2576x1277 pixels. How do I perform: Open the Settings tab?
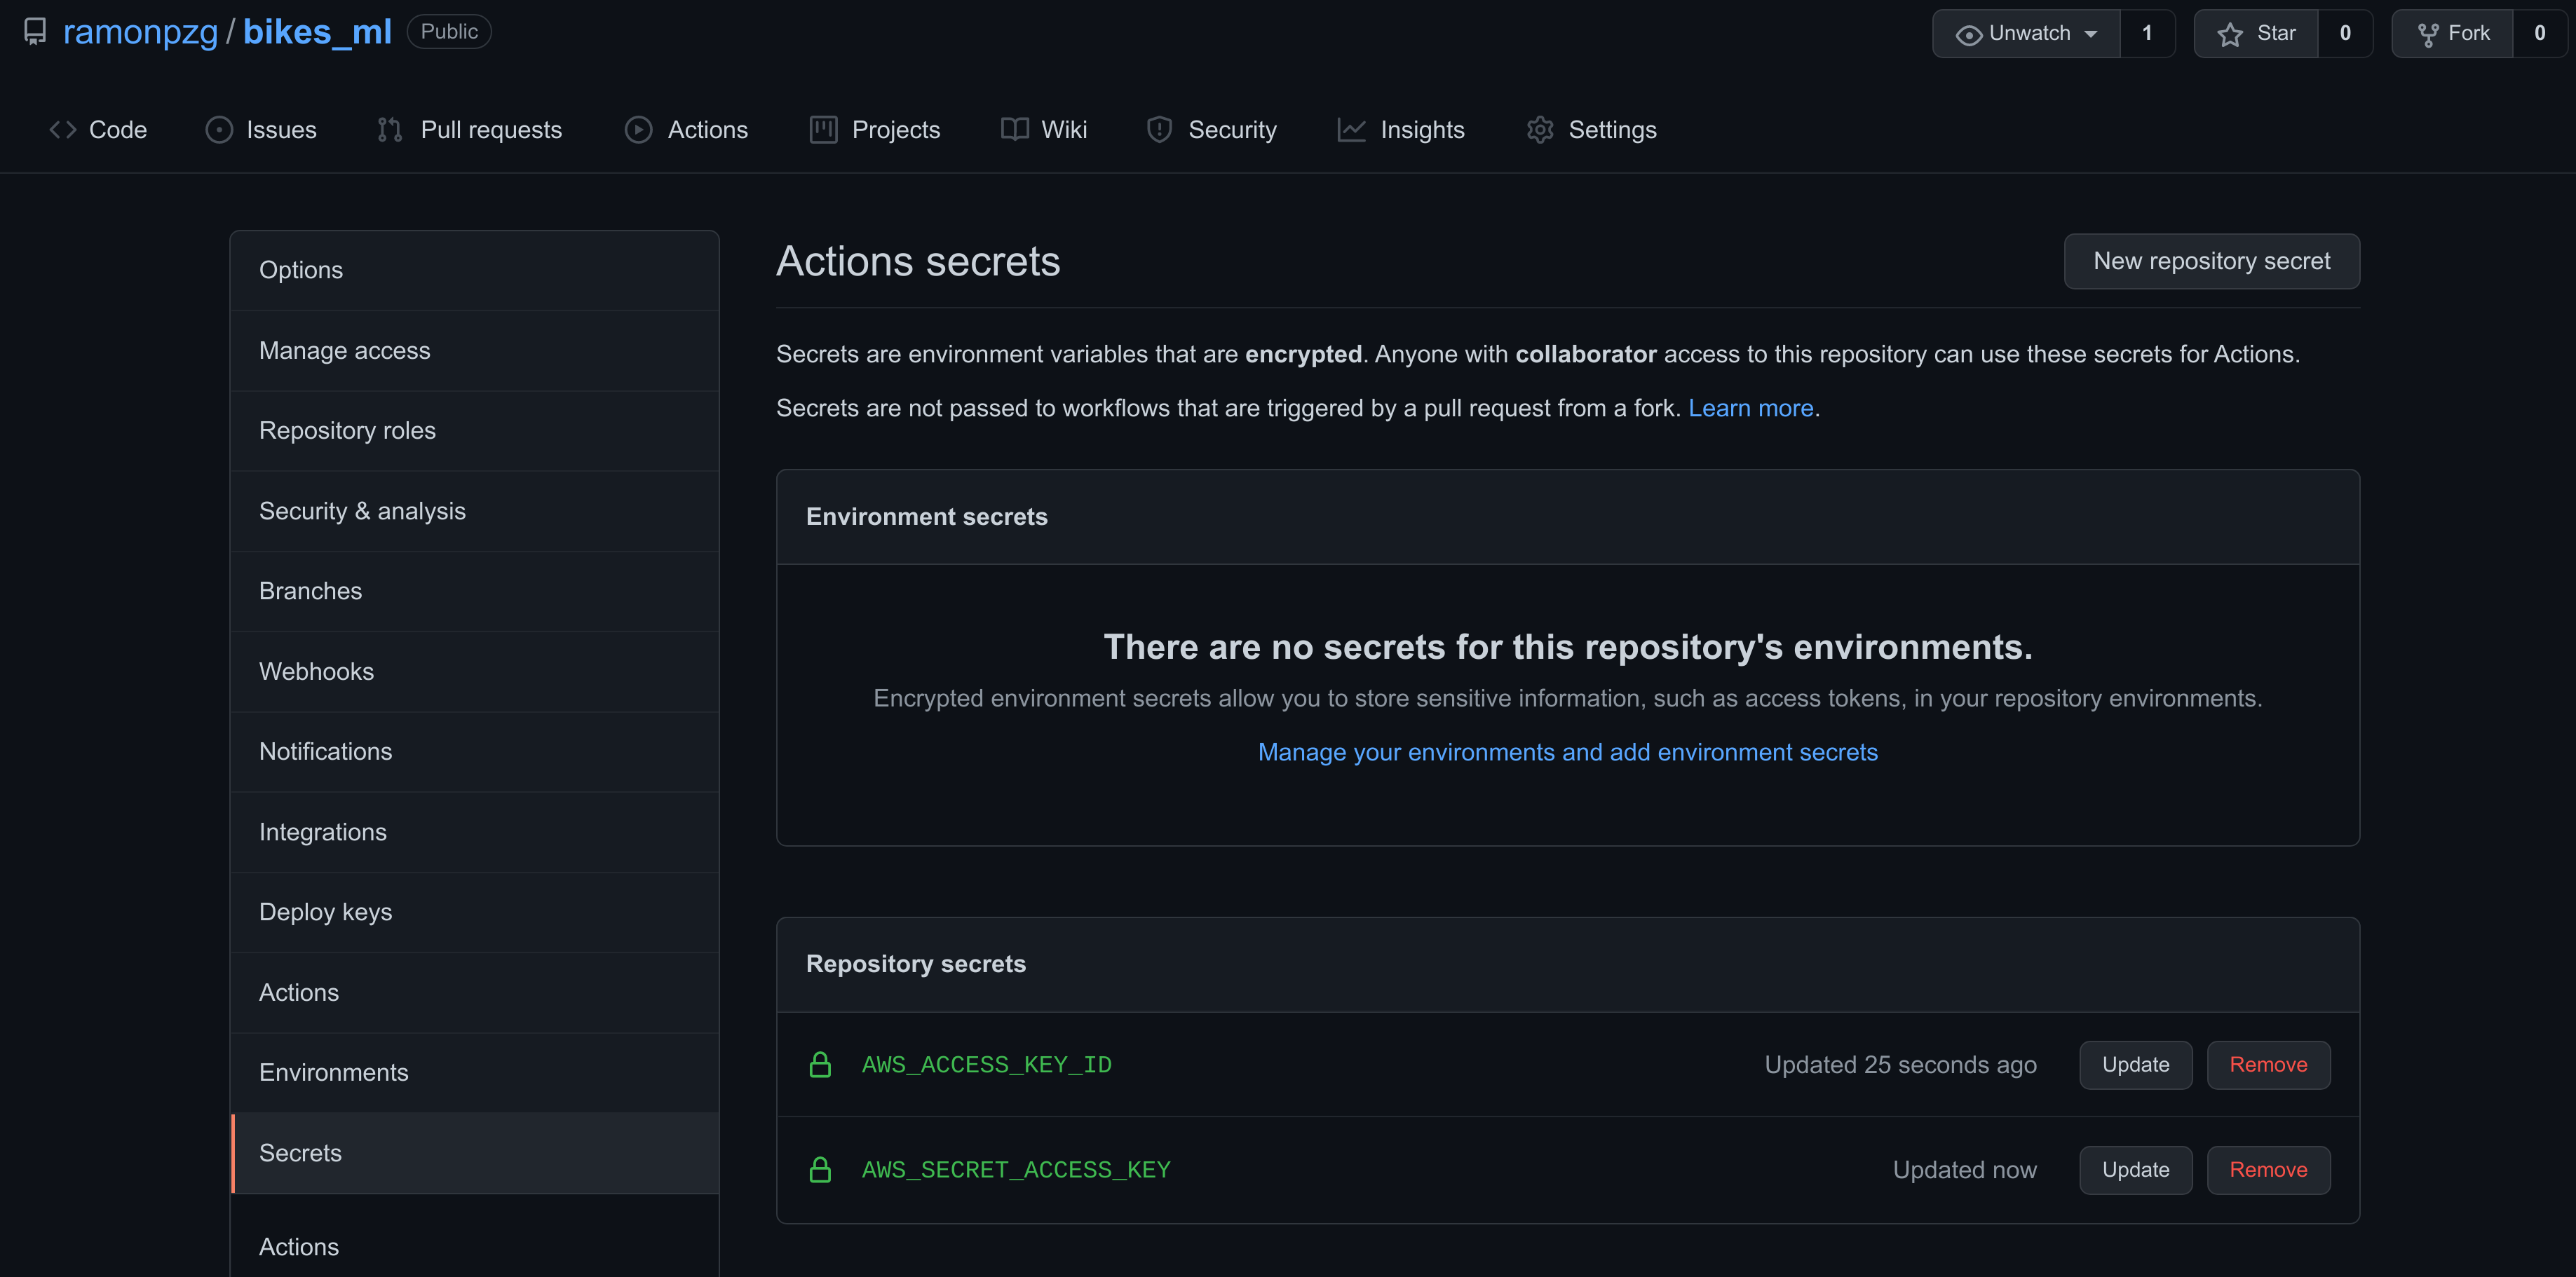pyautogui.click(x=1592, y=130)
